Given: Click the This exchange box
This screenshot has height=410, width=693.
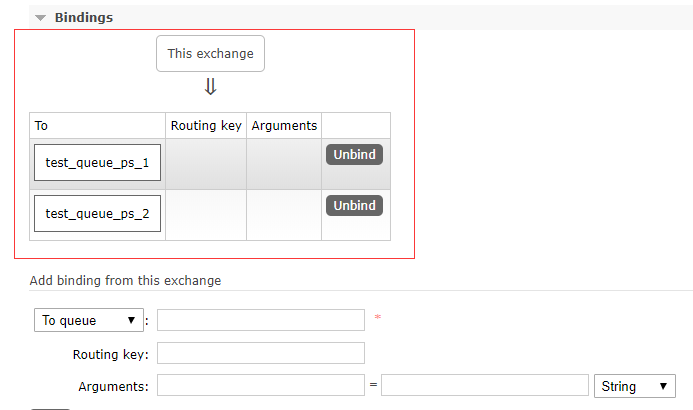Looking at the screenshot, I should [x=210, y=53].
